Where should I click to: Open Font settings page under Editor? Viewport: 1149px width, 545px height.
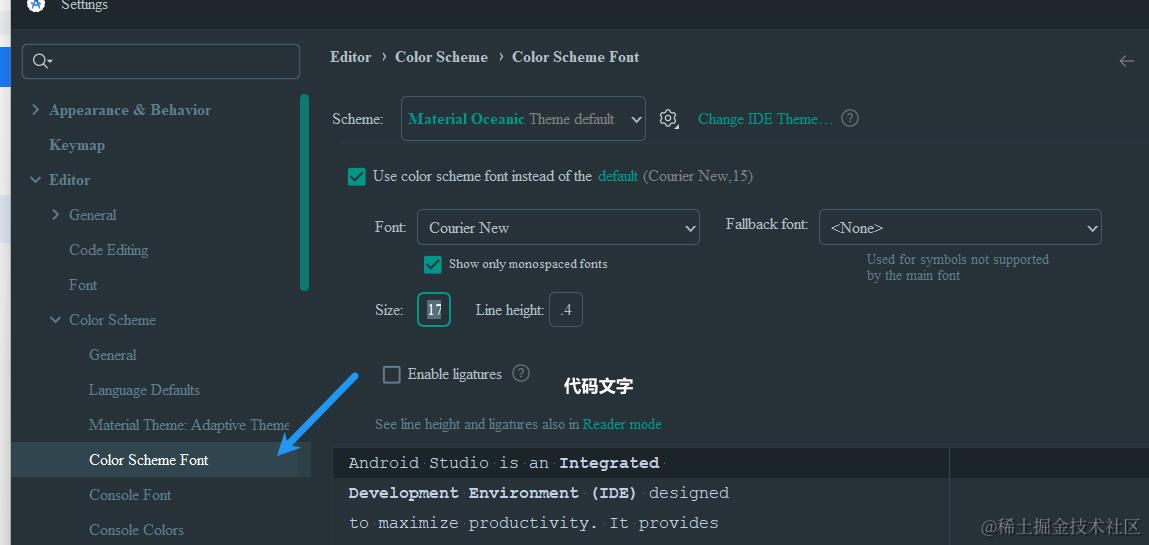(83, 285)
